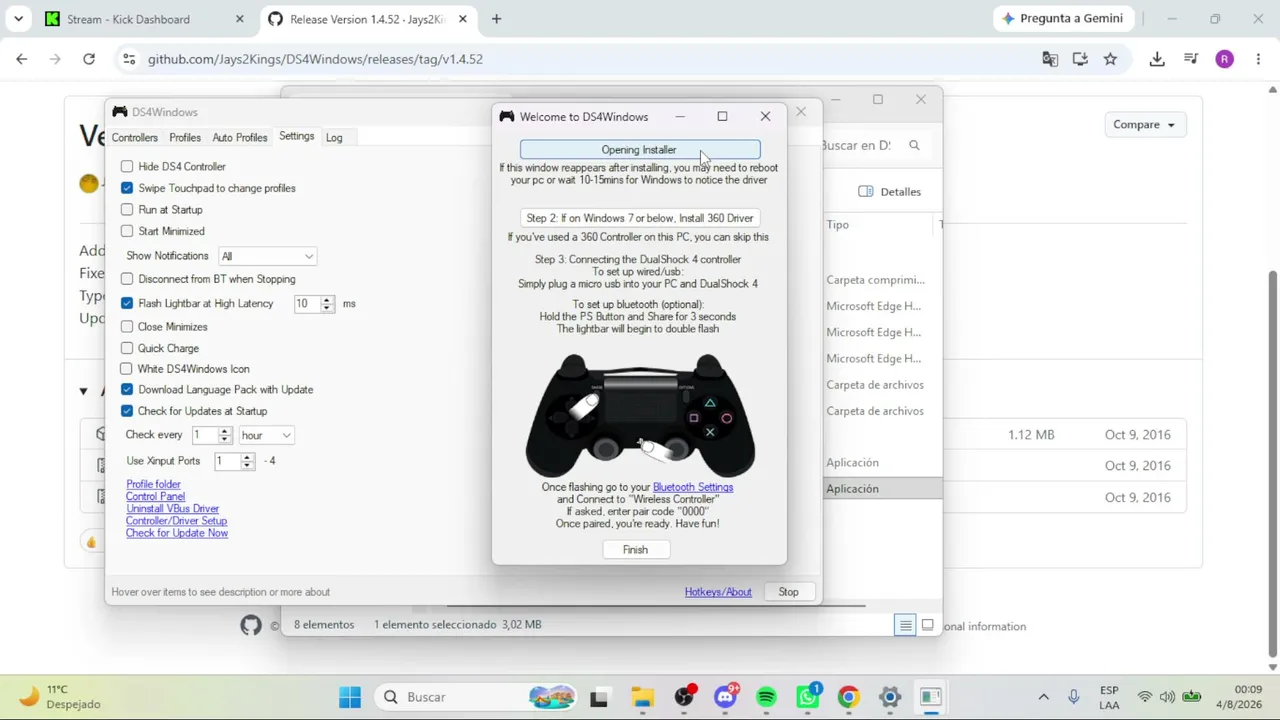The width and height of the screenshot is (1280, 720).
Task: Bookmark this page with the star icon
Action: (1110, 59)
